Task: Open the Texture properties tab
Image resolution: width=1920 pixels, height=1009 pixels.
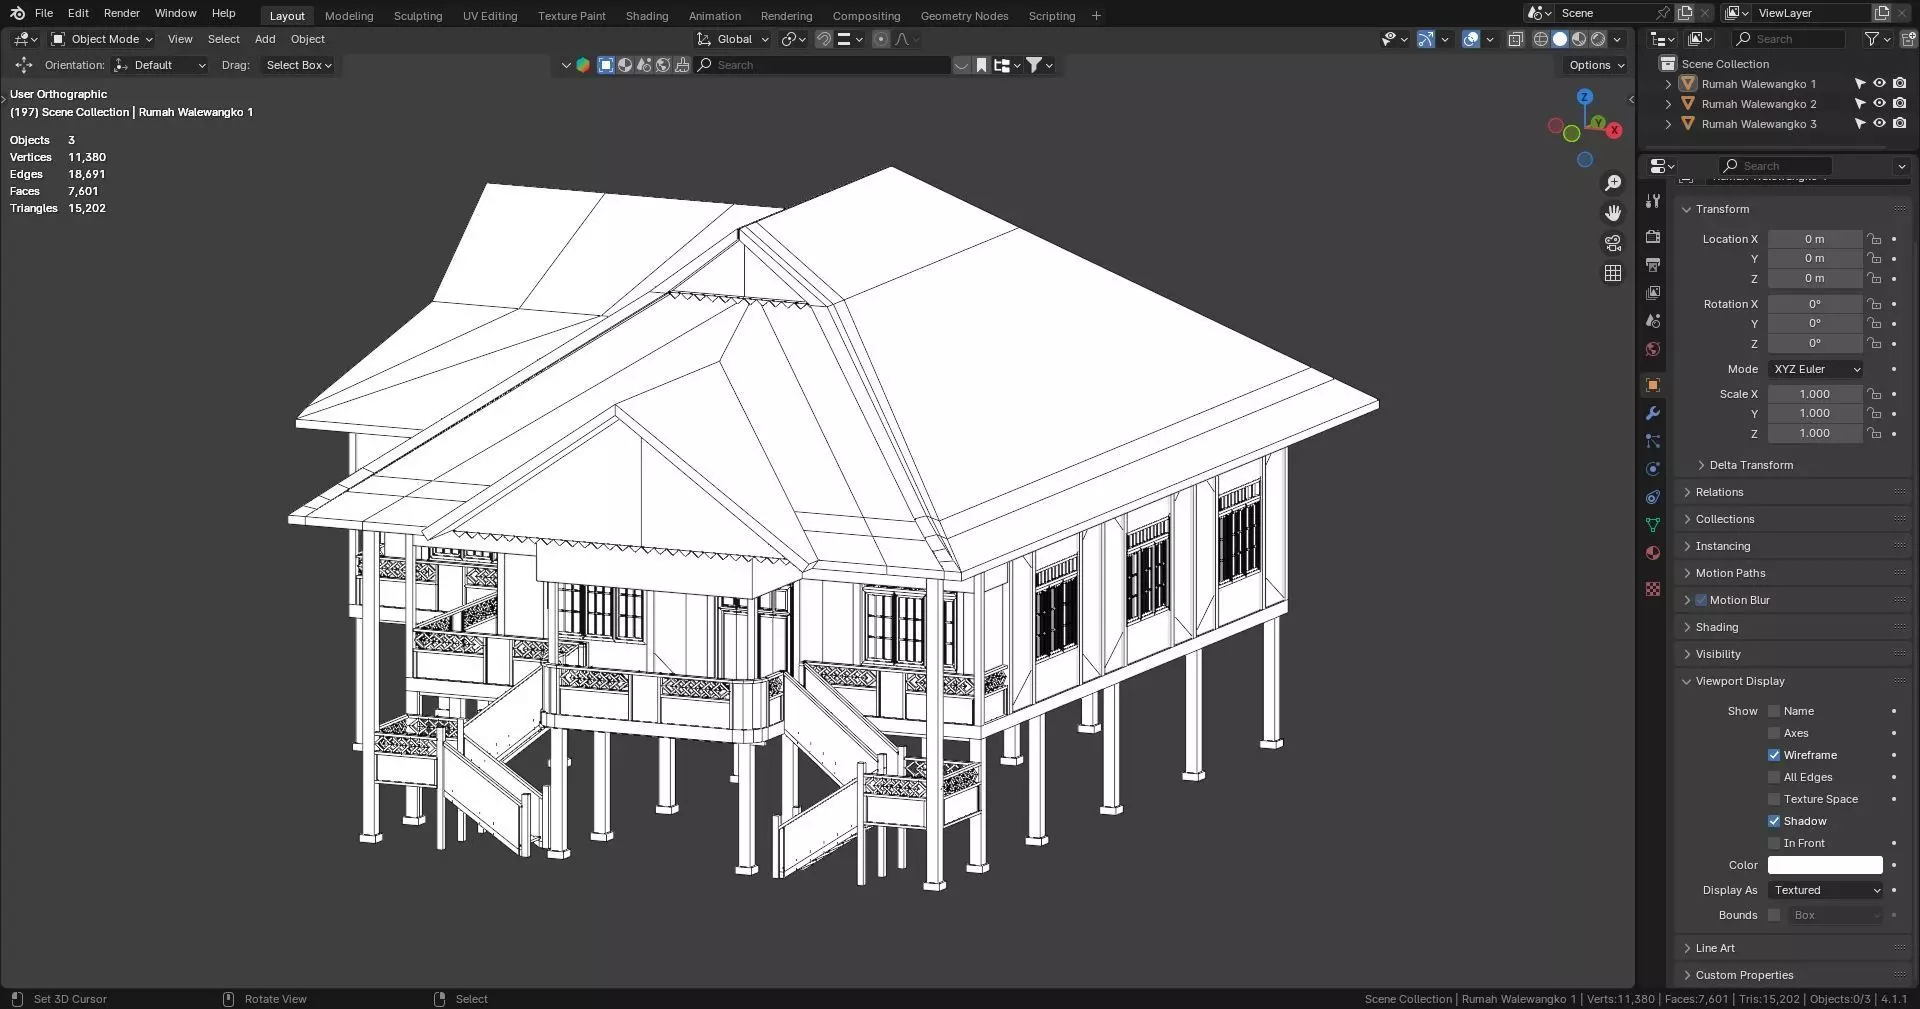Action: (x=1653, y=589)
